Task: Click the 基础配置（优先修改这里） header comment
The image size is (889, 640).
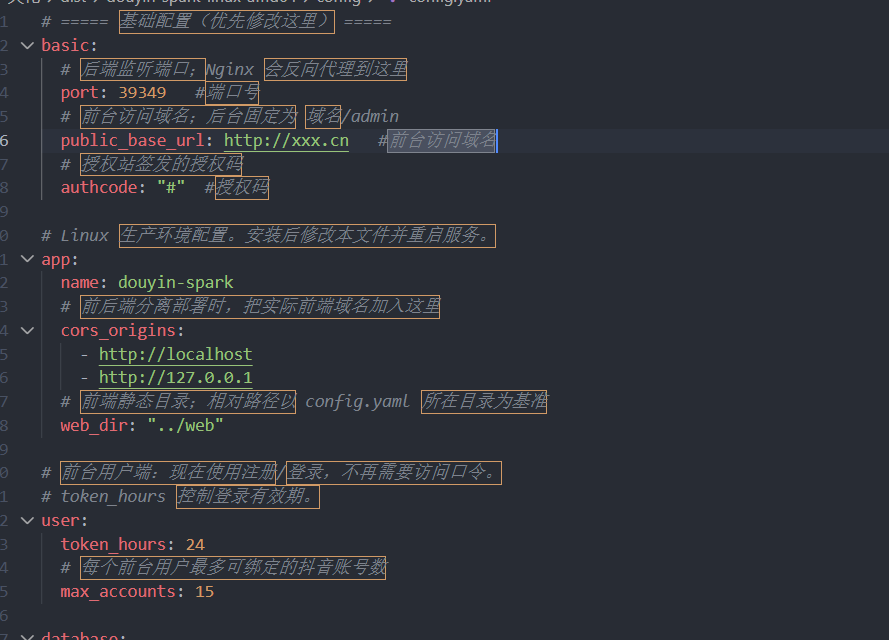Action: (x=227, y=22)
